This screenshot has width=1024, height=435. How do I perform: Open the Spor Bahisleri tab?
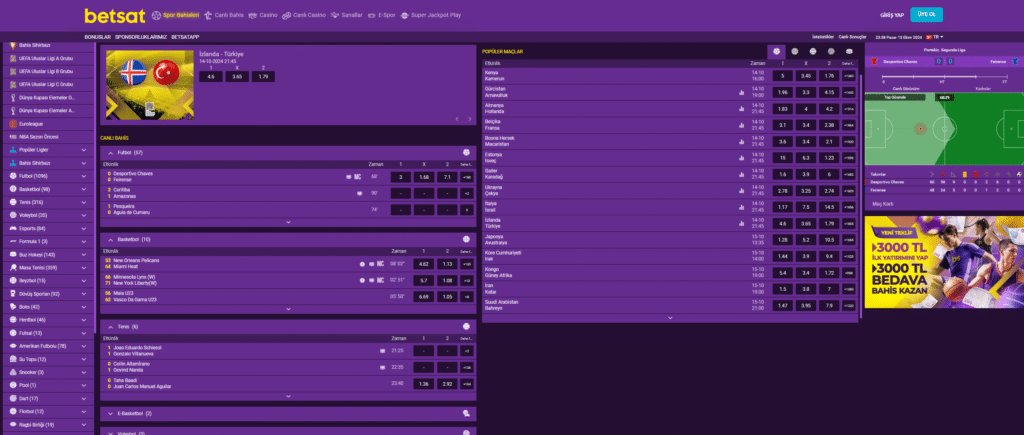tap(175, 15)
